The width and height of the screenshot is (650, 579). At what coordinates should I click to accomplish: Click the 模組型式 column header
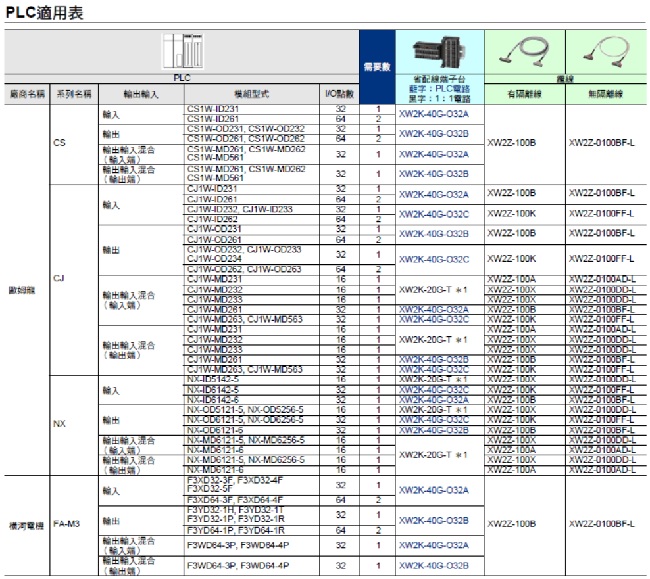pyautogui.click(x=251, y=94)
